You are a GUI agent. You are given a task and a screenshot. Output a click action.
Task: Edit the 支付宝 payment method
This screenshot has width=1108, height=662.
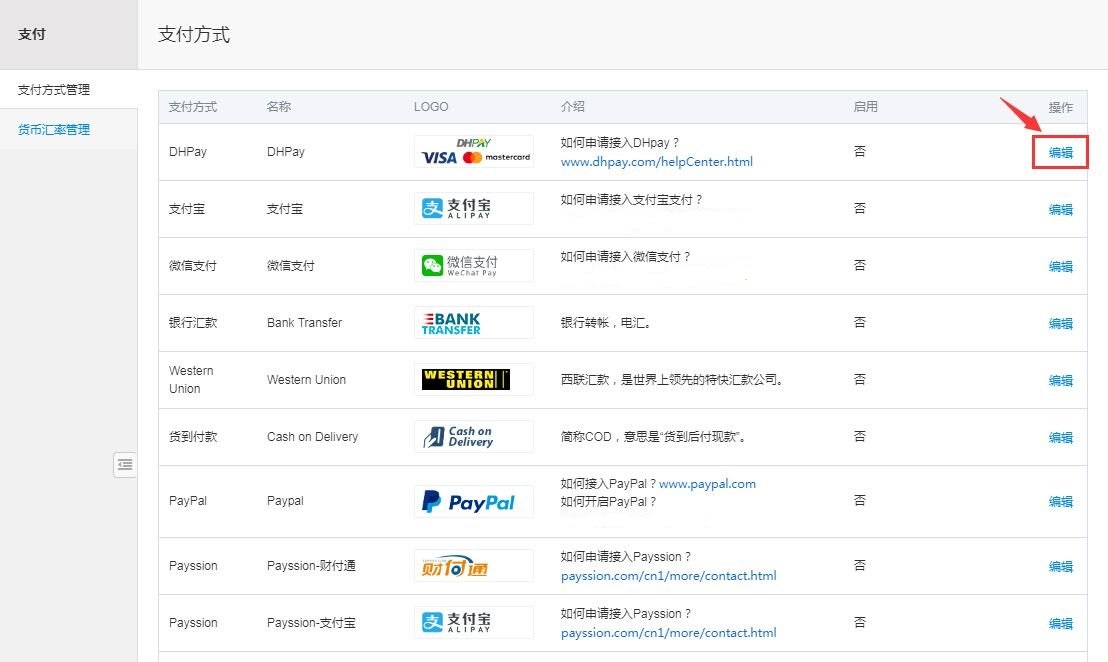1060,210
